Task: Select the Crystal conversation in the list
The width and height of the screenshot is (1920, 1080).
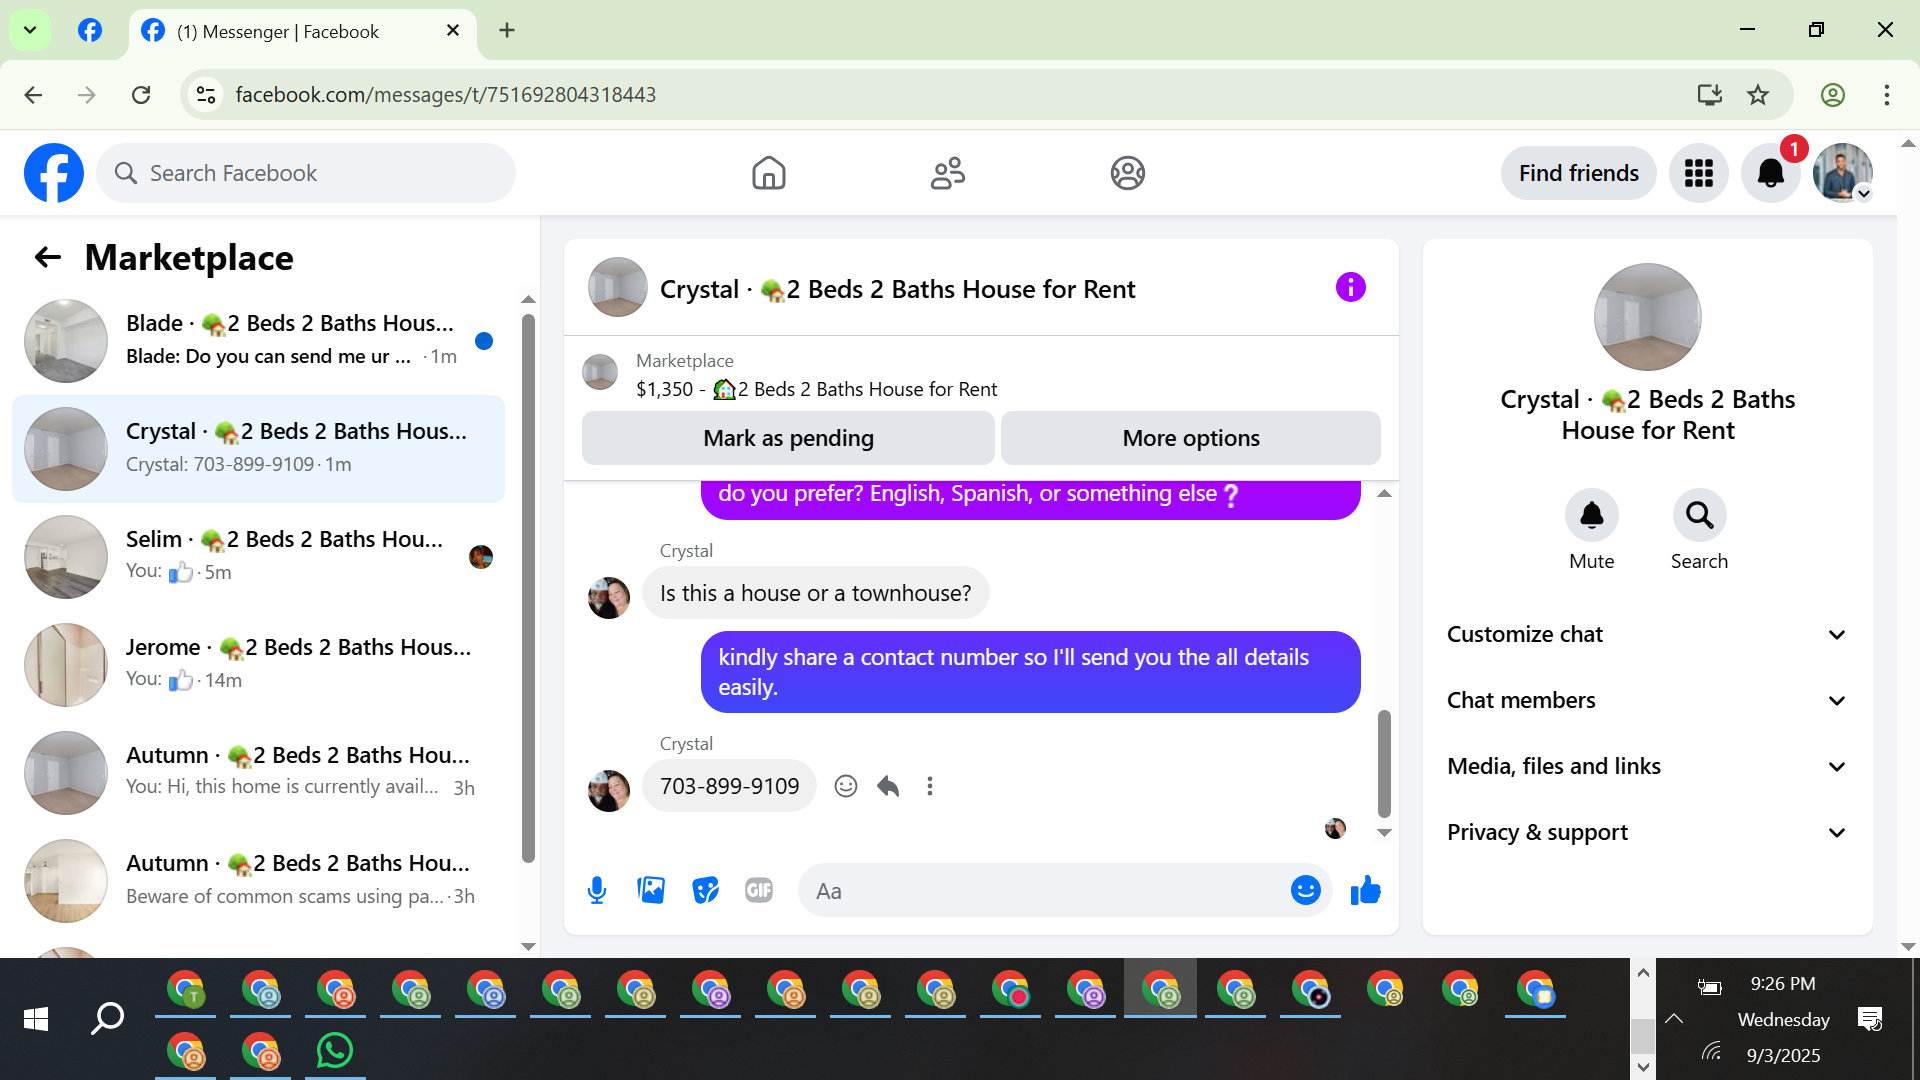Action: coord(258,448)
